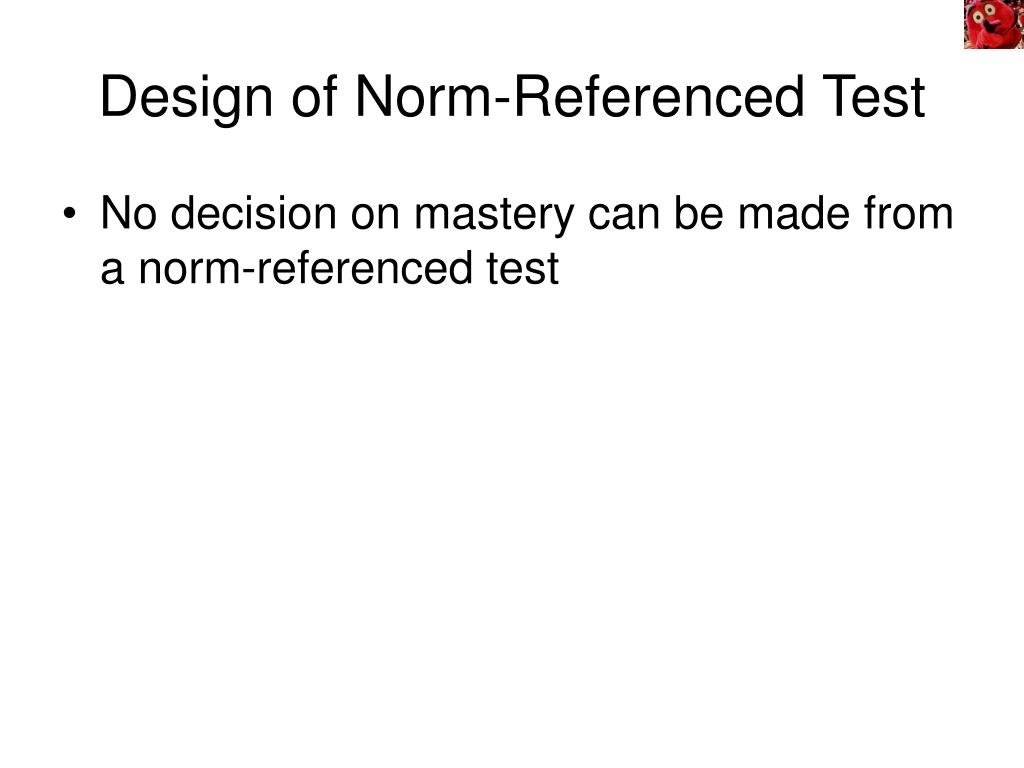Click the word "on" before mastery
The width and height of the screenshot is (1024, 768).
coord(375,219)
